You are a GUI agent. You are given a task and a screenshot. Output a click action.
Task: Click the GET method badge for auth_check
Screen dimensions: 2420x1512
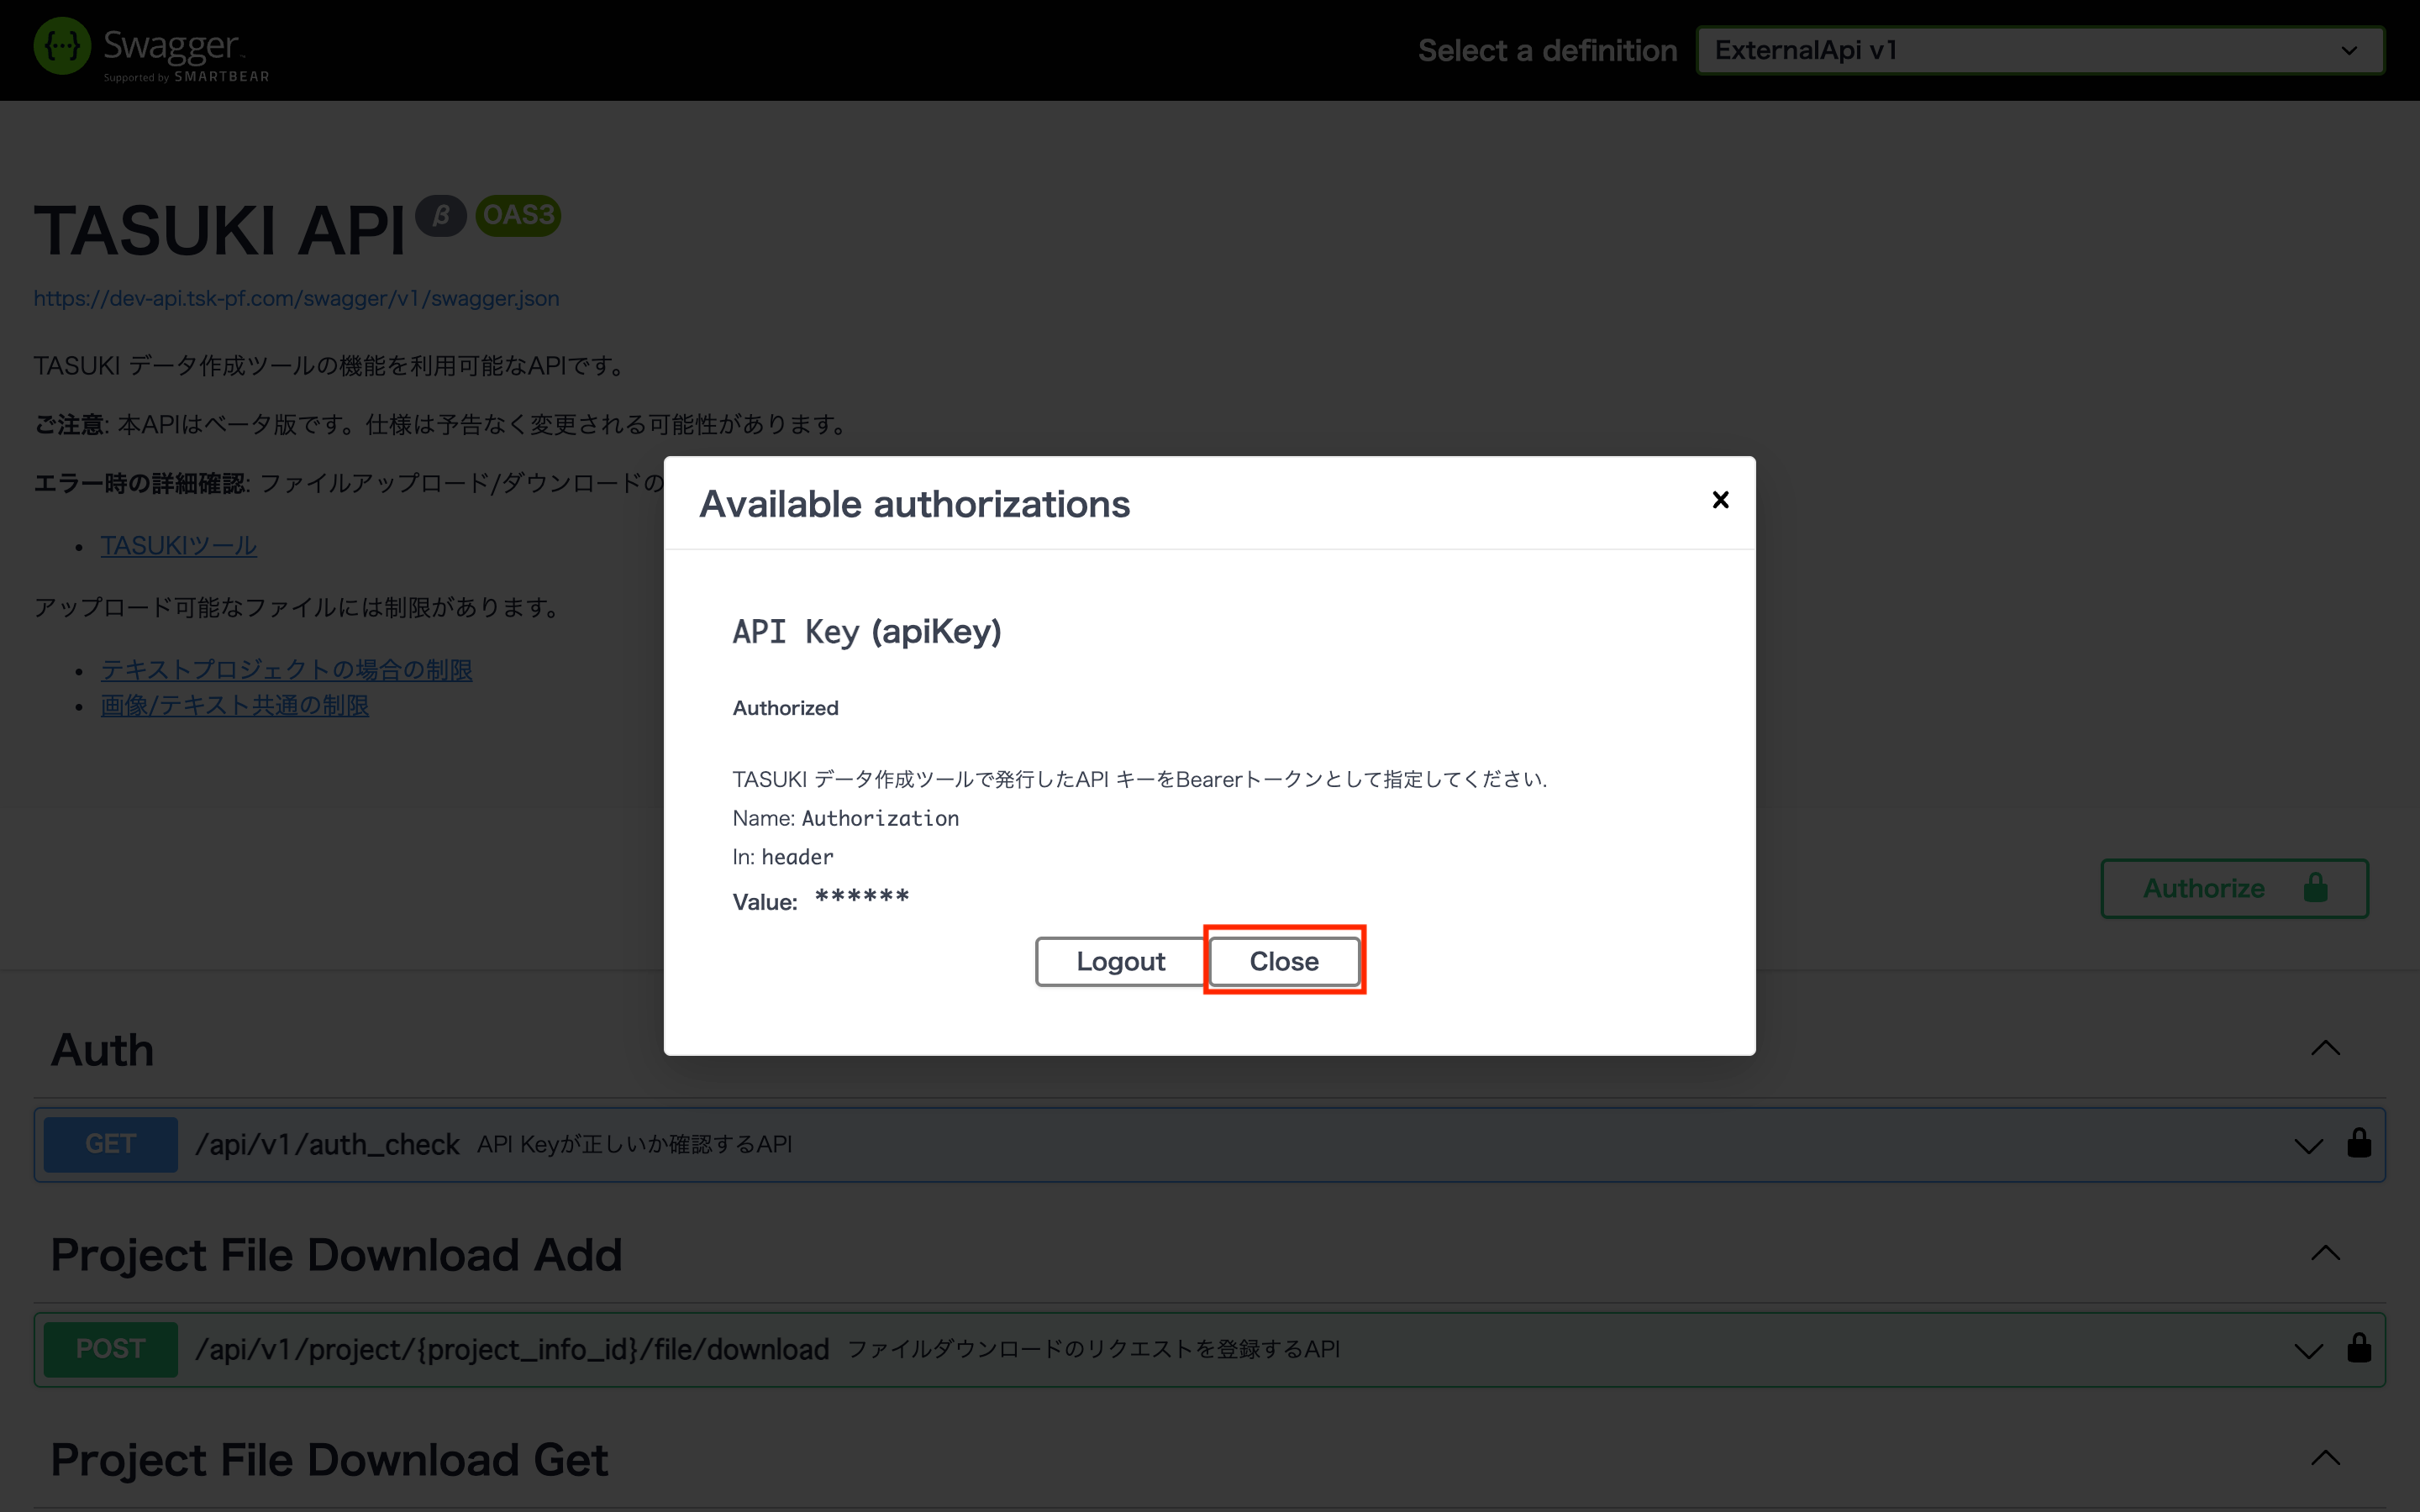(110, 1144)
